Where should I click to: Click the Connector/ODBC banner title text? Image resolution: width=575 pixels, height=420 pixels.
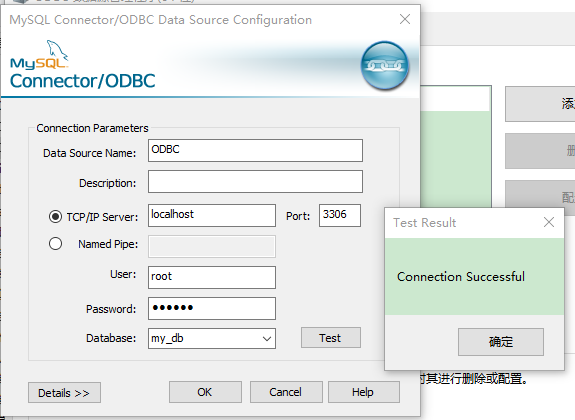83,81
